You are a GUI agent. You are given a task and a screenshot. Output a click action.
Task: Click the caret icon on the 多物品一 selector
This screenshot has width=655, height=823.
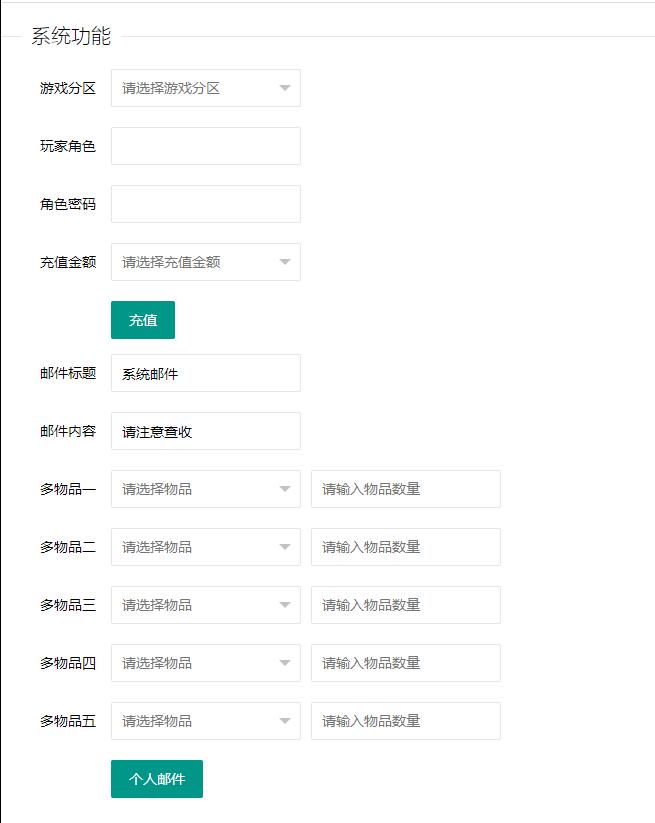283,489
